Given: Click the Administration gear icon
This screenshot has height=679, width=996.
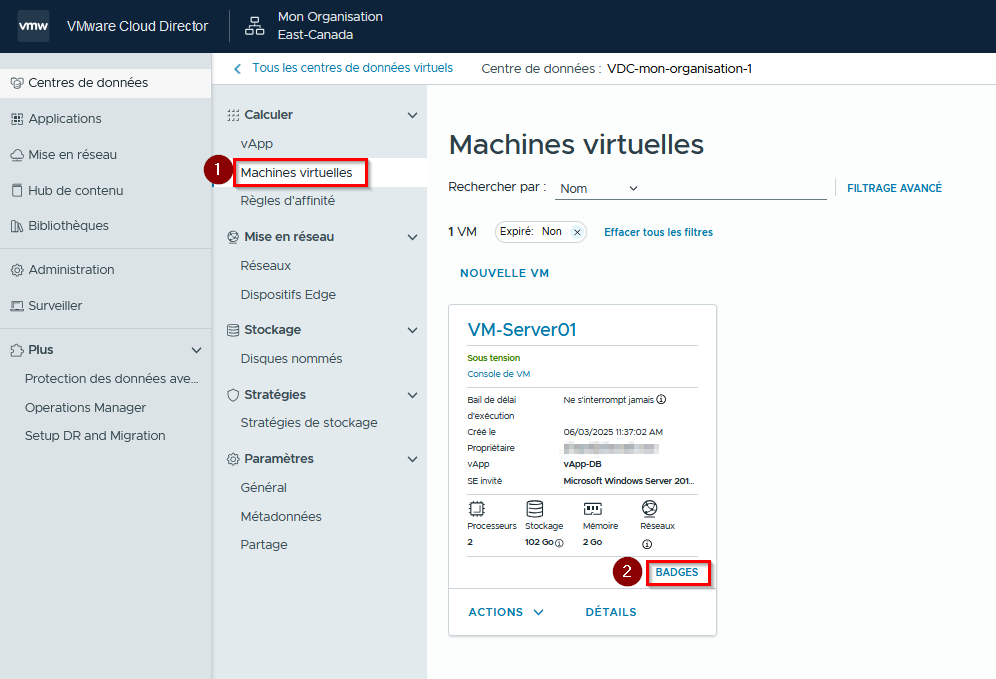Looking at the screenshot, I should tap(17, 270).
